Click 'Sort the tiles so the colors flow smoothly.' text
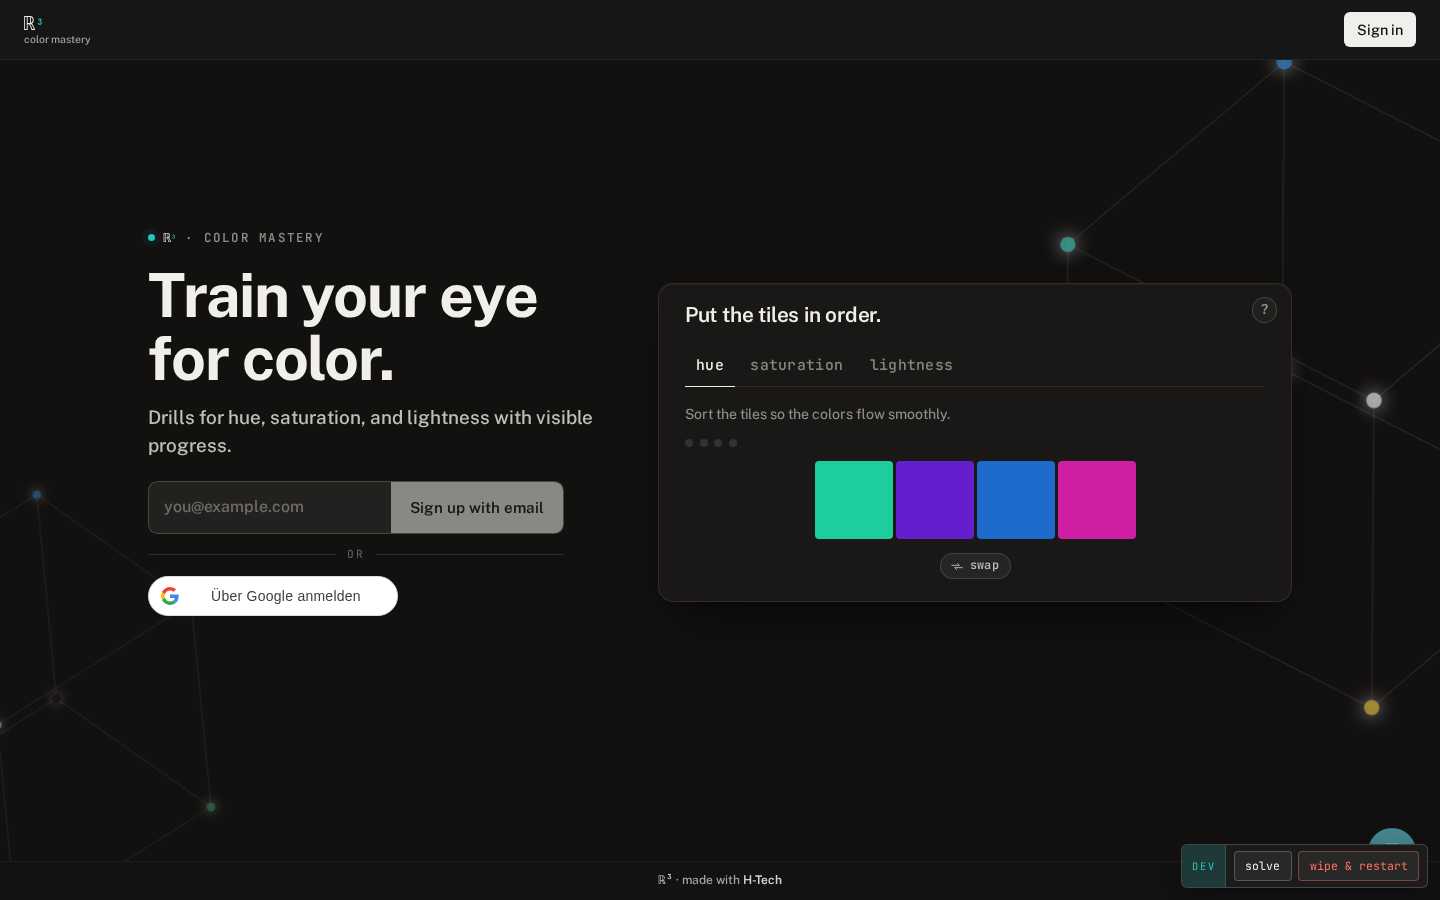Viewport: 1440px width, 900px height. point(817,414)
